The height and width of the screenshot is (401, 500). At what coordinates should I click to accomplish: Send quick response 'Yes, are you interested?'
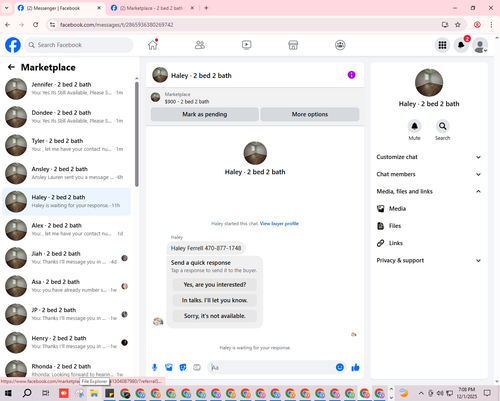(x=215, y=285)
